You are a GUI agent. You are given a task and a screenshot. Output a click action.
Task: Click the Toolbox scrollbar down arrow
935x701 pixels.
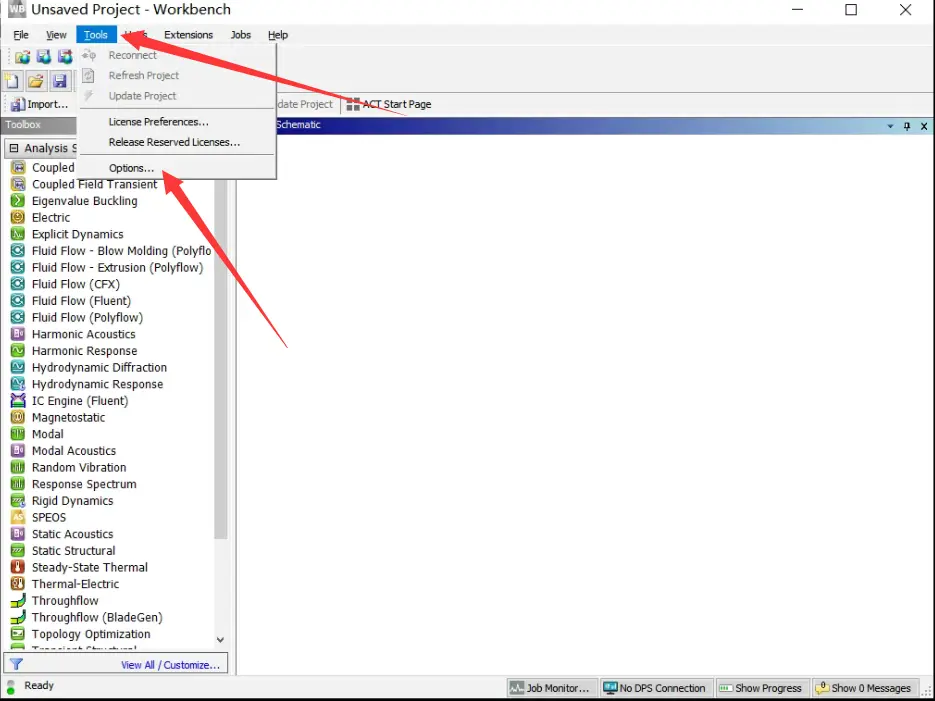[221, 640]
